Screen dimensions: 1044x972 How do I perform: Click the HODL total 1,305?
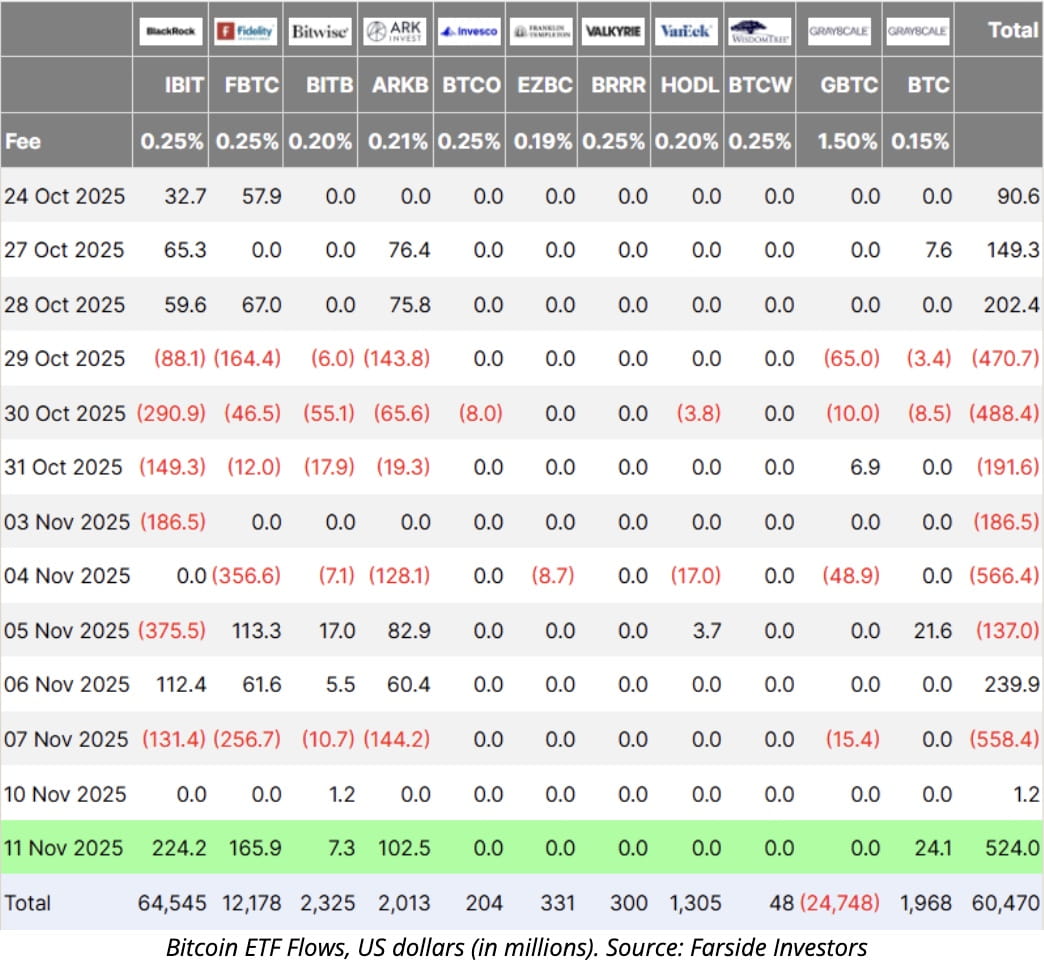[x=695, y=903]
